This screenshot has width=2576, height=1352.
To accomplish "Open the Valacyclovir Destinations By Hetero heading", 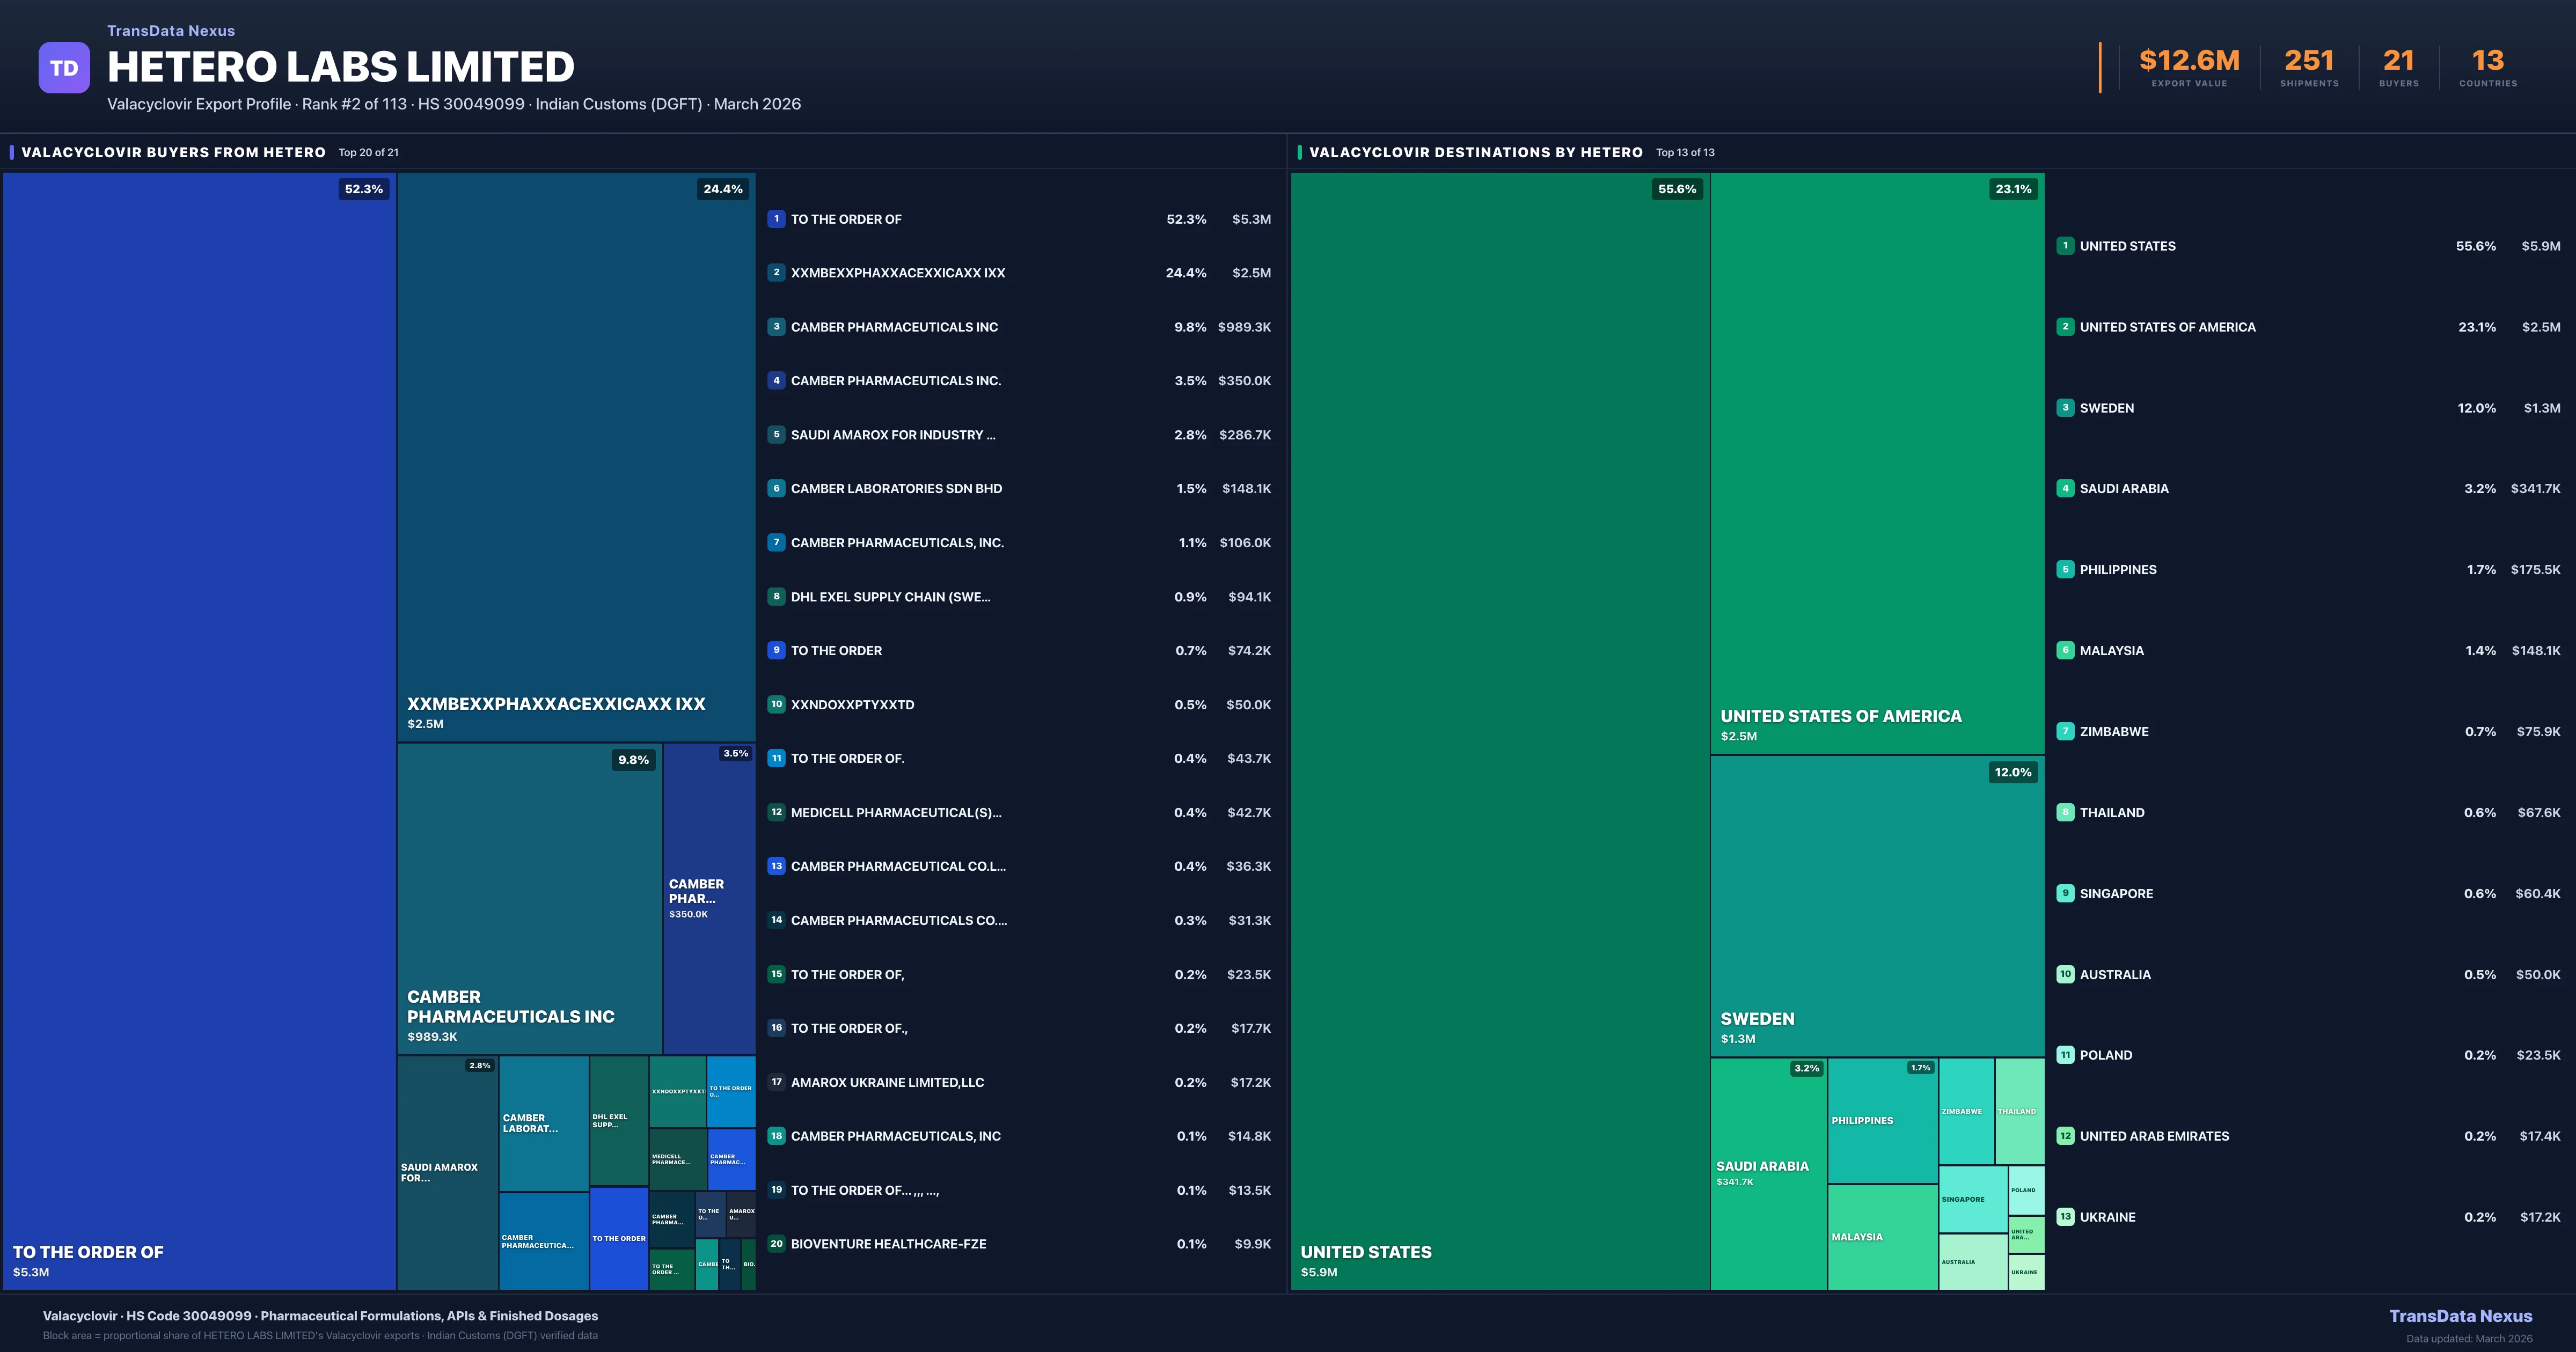I will [x=1475, y=152].
